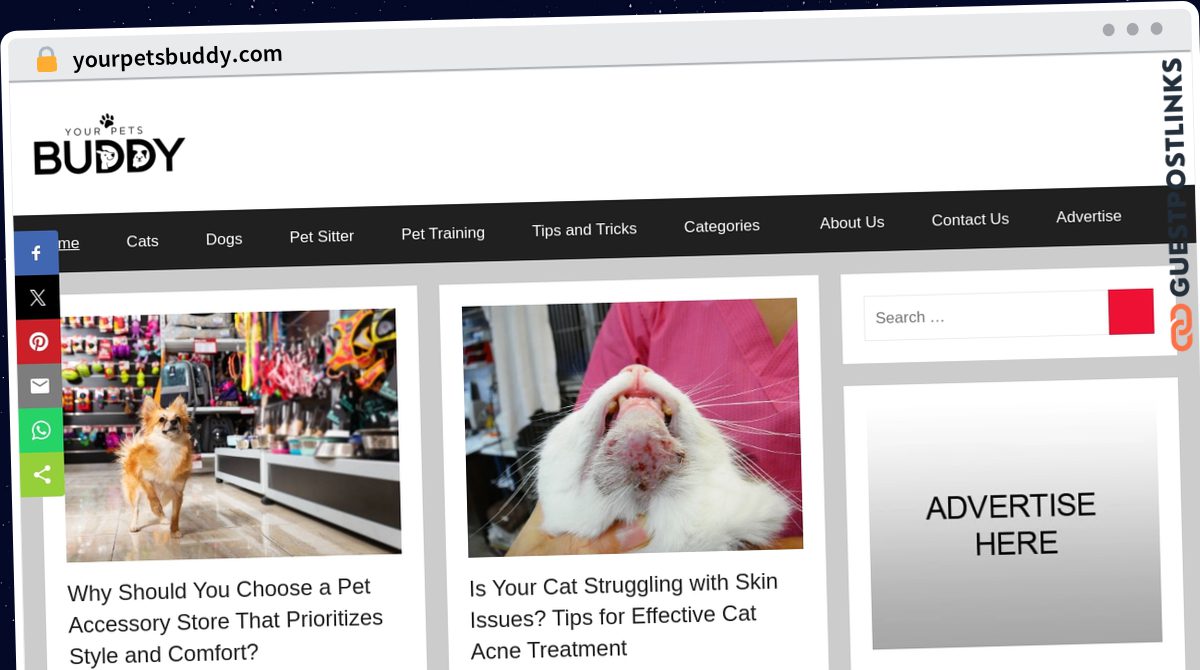Open the green general share icon

point(42,474)
